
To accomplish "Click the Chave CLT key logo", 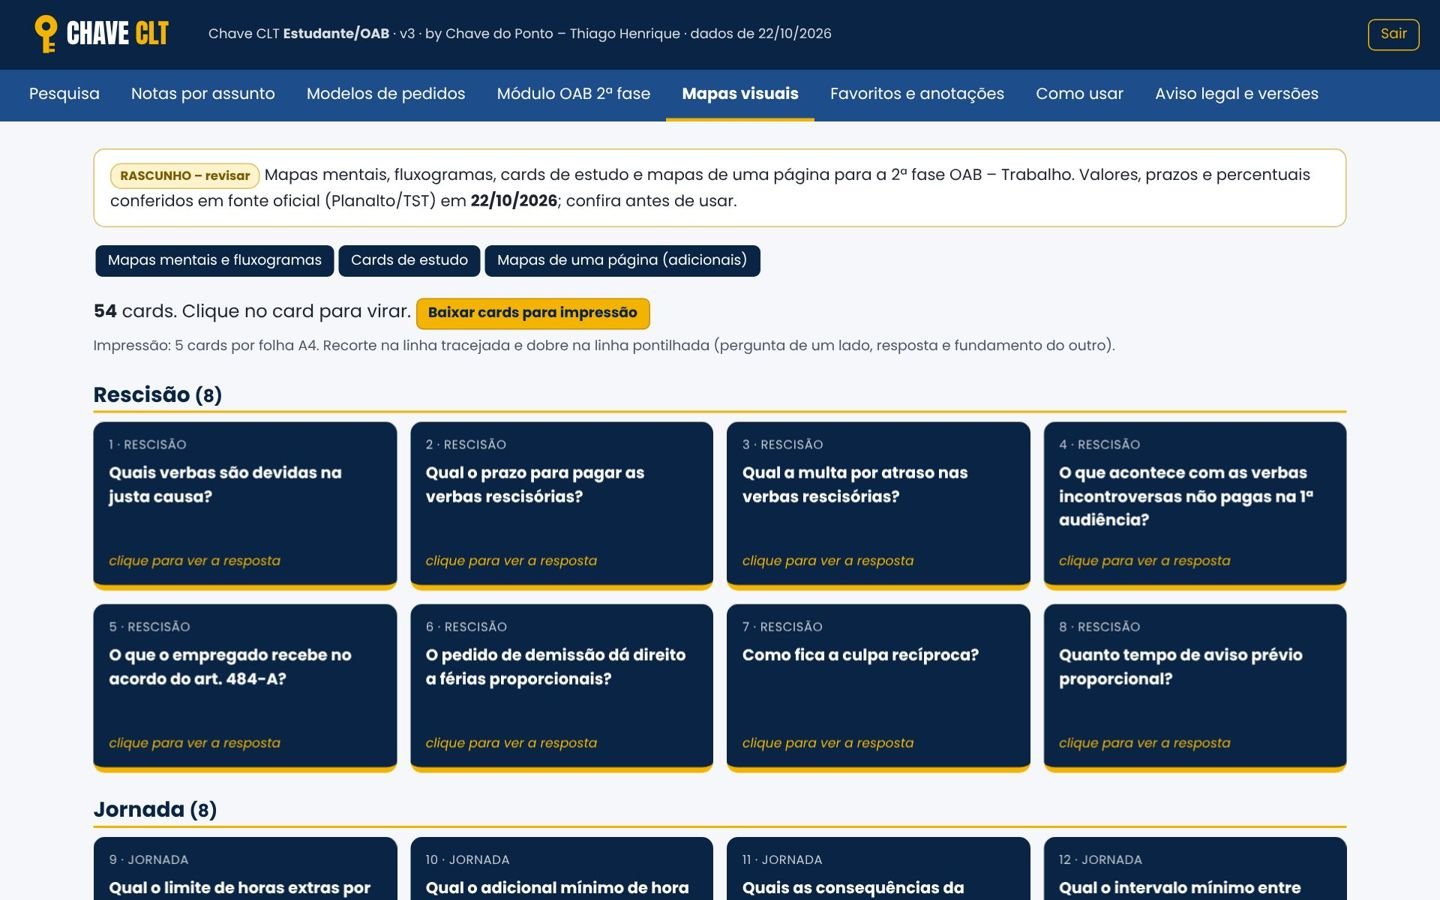I will coord(101,34).
